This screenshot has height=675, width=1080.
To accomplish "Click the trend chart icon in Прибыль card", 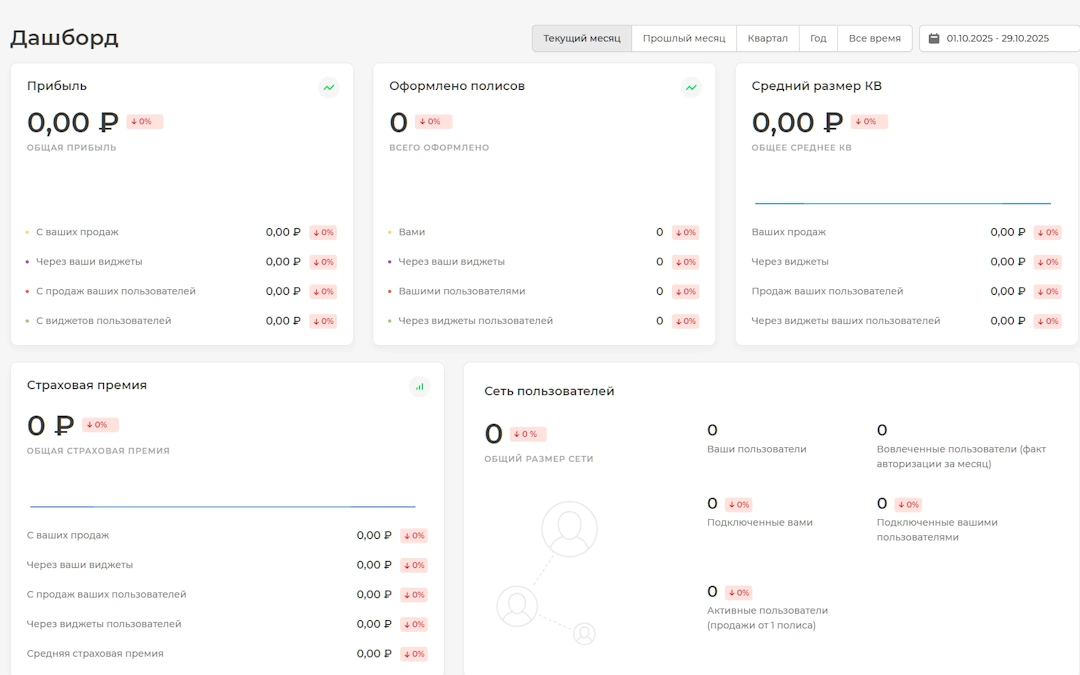I will pos(329,88).
